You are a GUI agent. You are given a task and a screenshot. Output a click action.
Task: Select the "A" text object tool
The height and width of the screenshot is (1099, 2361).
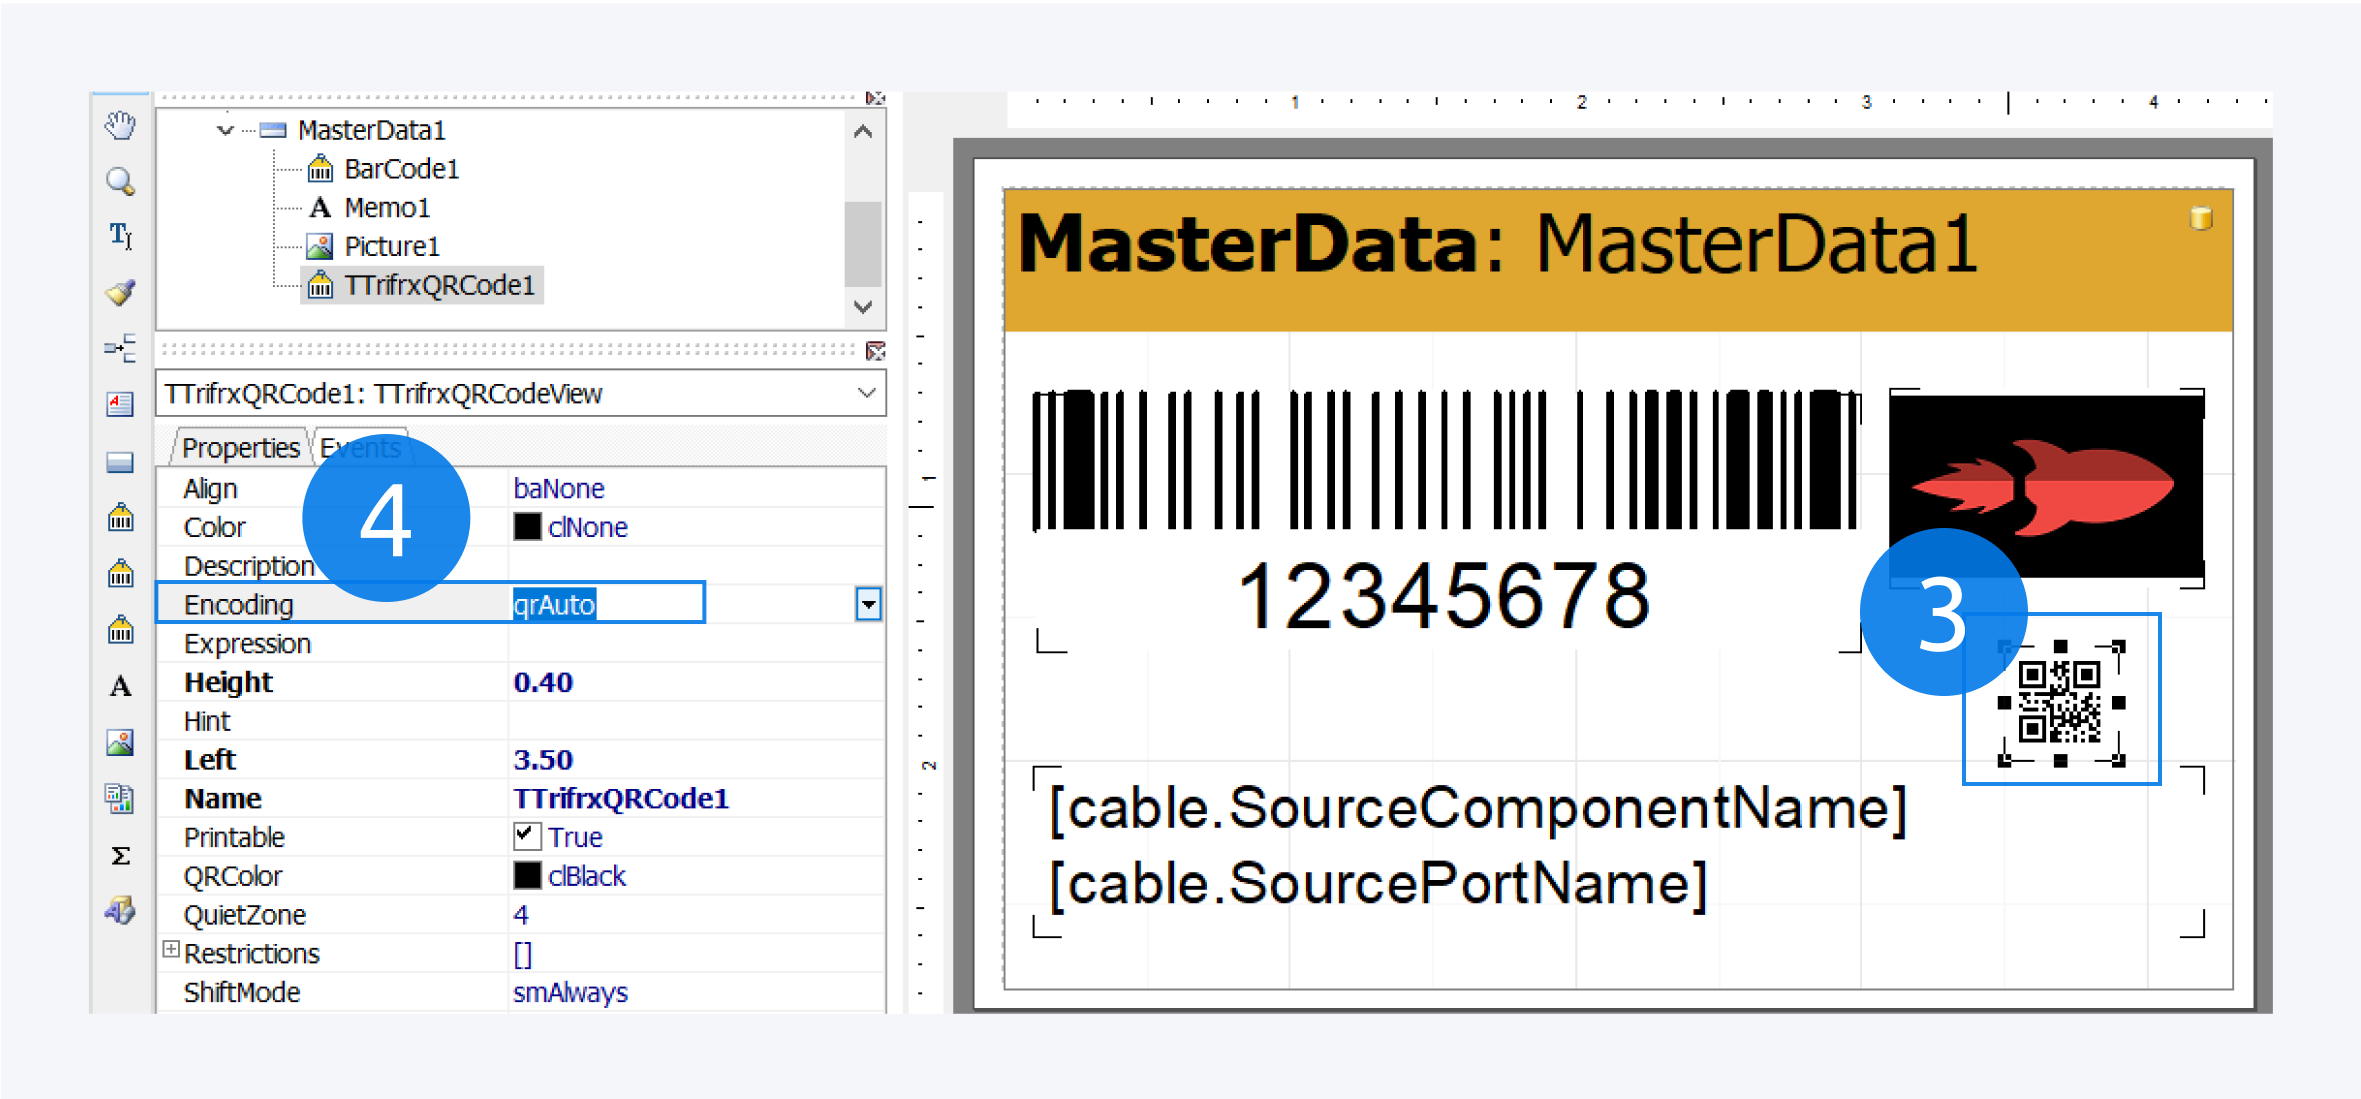coord(120,686)
